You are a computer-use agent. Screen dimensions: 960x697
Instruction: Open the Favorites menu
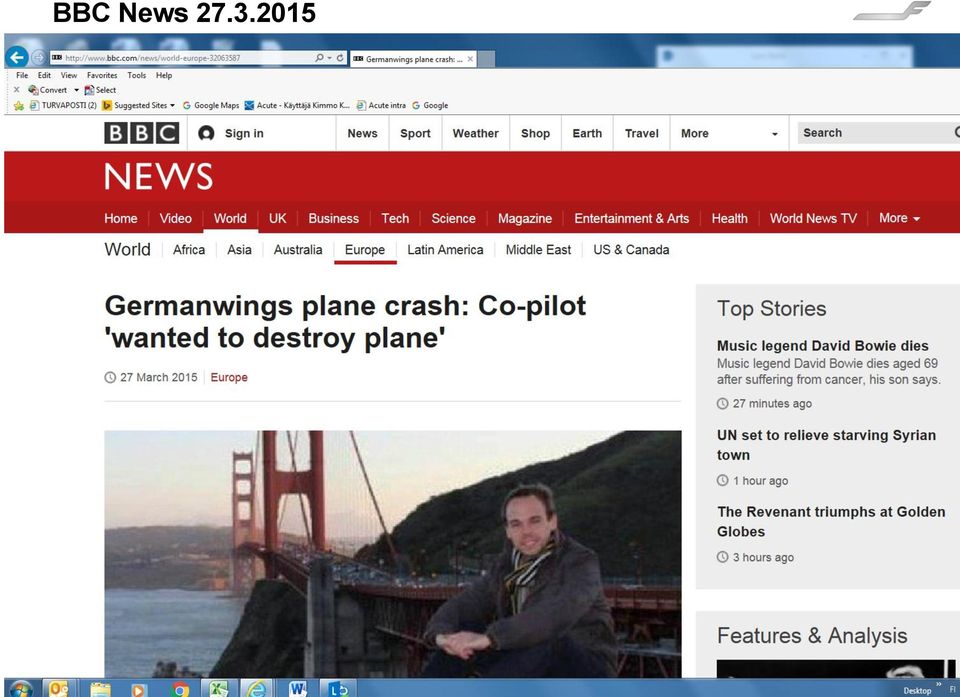tap(102, 75)
